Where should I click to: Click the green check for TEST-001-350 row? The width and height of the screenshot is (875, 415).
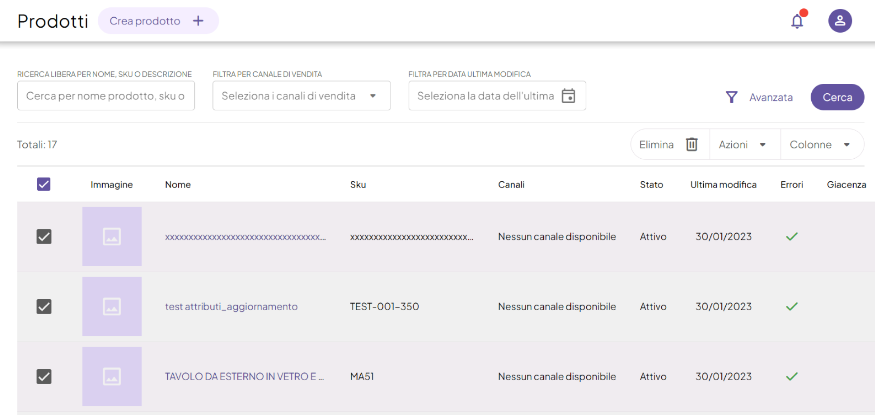791,307
